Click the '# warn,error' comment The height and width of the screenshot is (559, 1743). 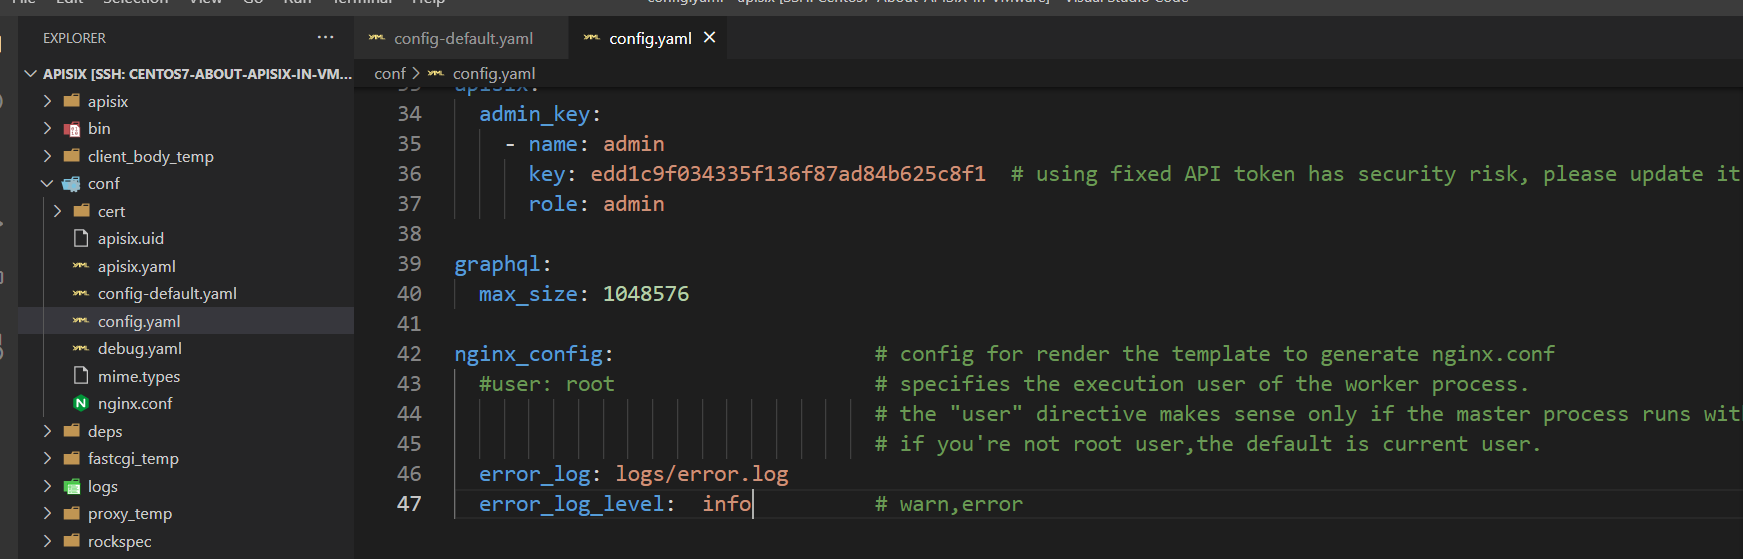tap(949, 504)
